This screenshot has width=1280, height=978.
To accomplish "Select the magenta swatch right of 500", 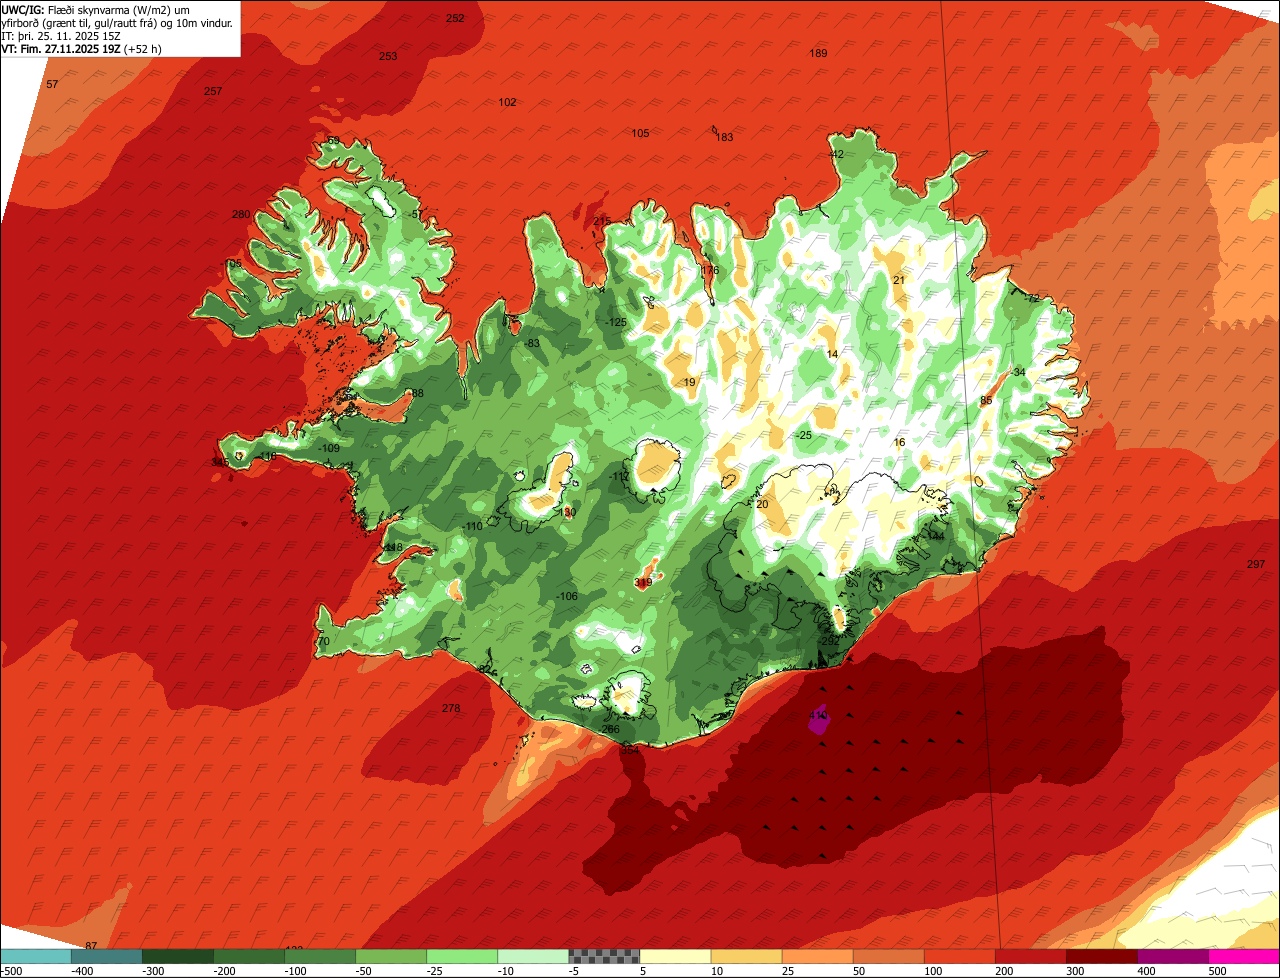I will pyautogui.click(x=1244, y=956).
